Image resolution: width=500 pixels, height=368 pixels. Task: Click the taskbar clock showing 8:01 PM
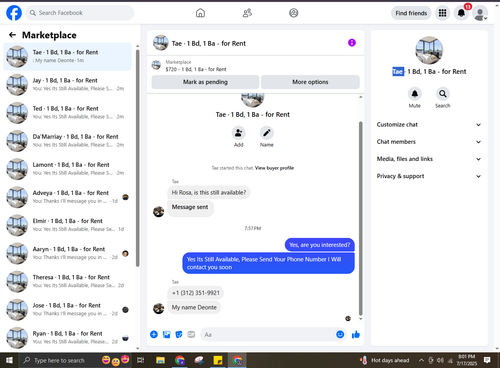[x=466, y=360]
